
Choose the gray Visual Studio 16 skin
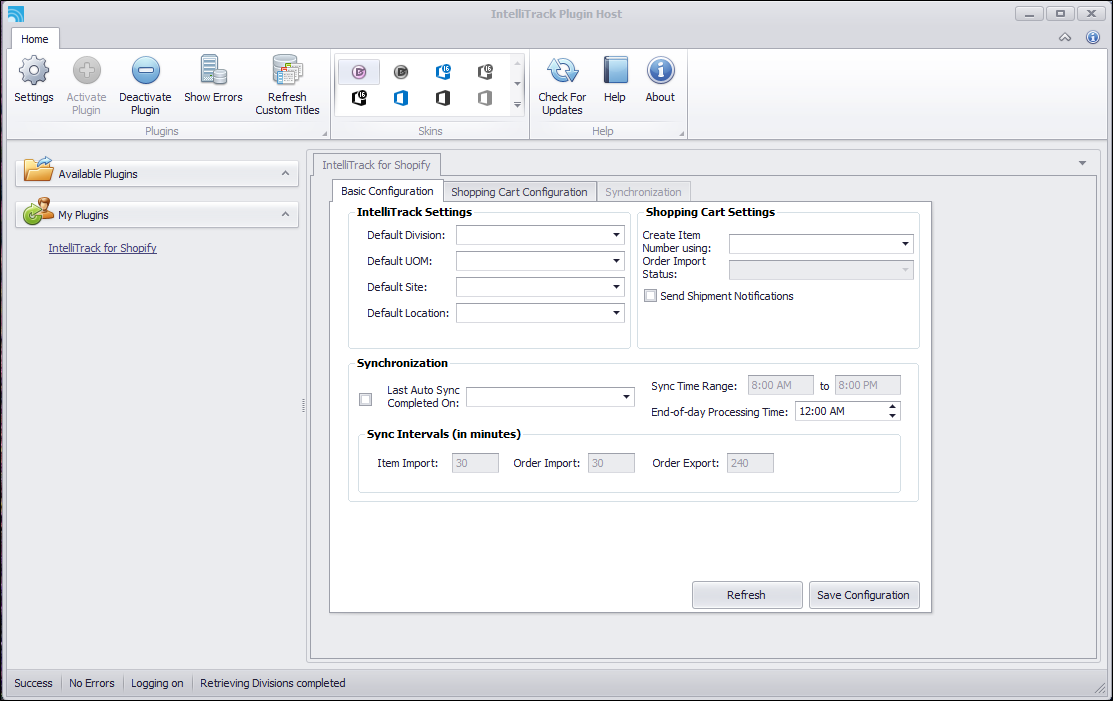click(x=485, y=72)
